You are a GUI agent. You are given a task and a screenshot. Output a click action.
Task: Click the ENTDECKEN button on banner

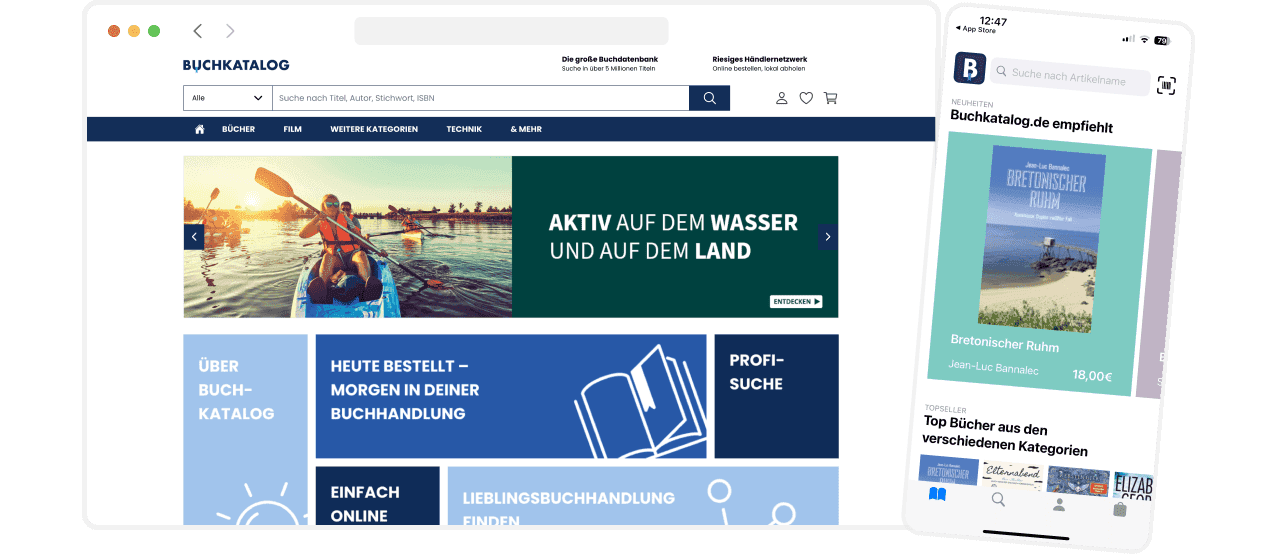coord(796,301)
